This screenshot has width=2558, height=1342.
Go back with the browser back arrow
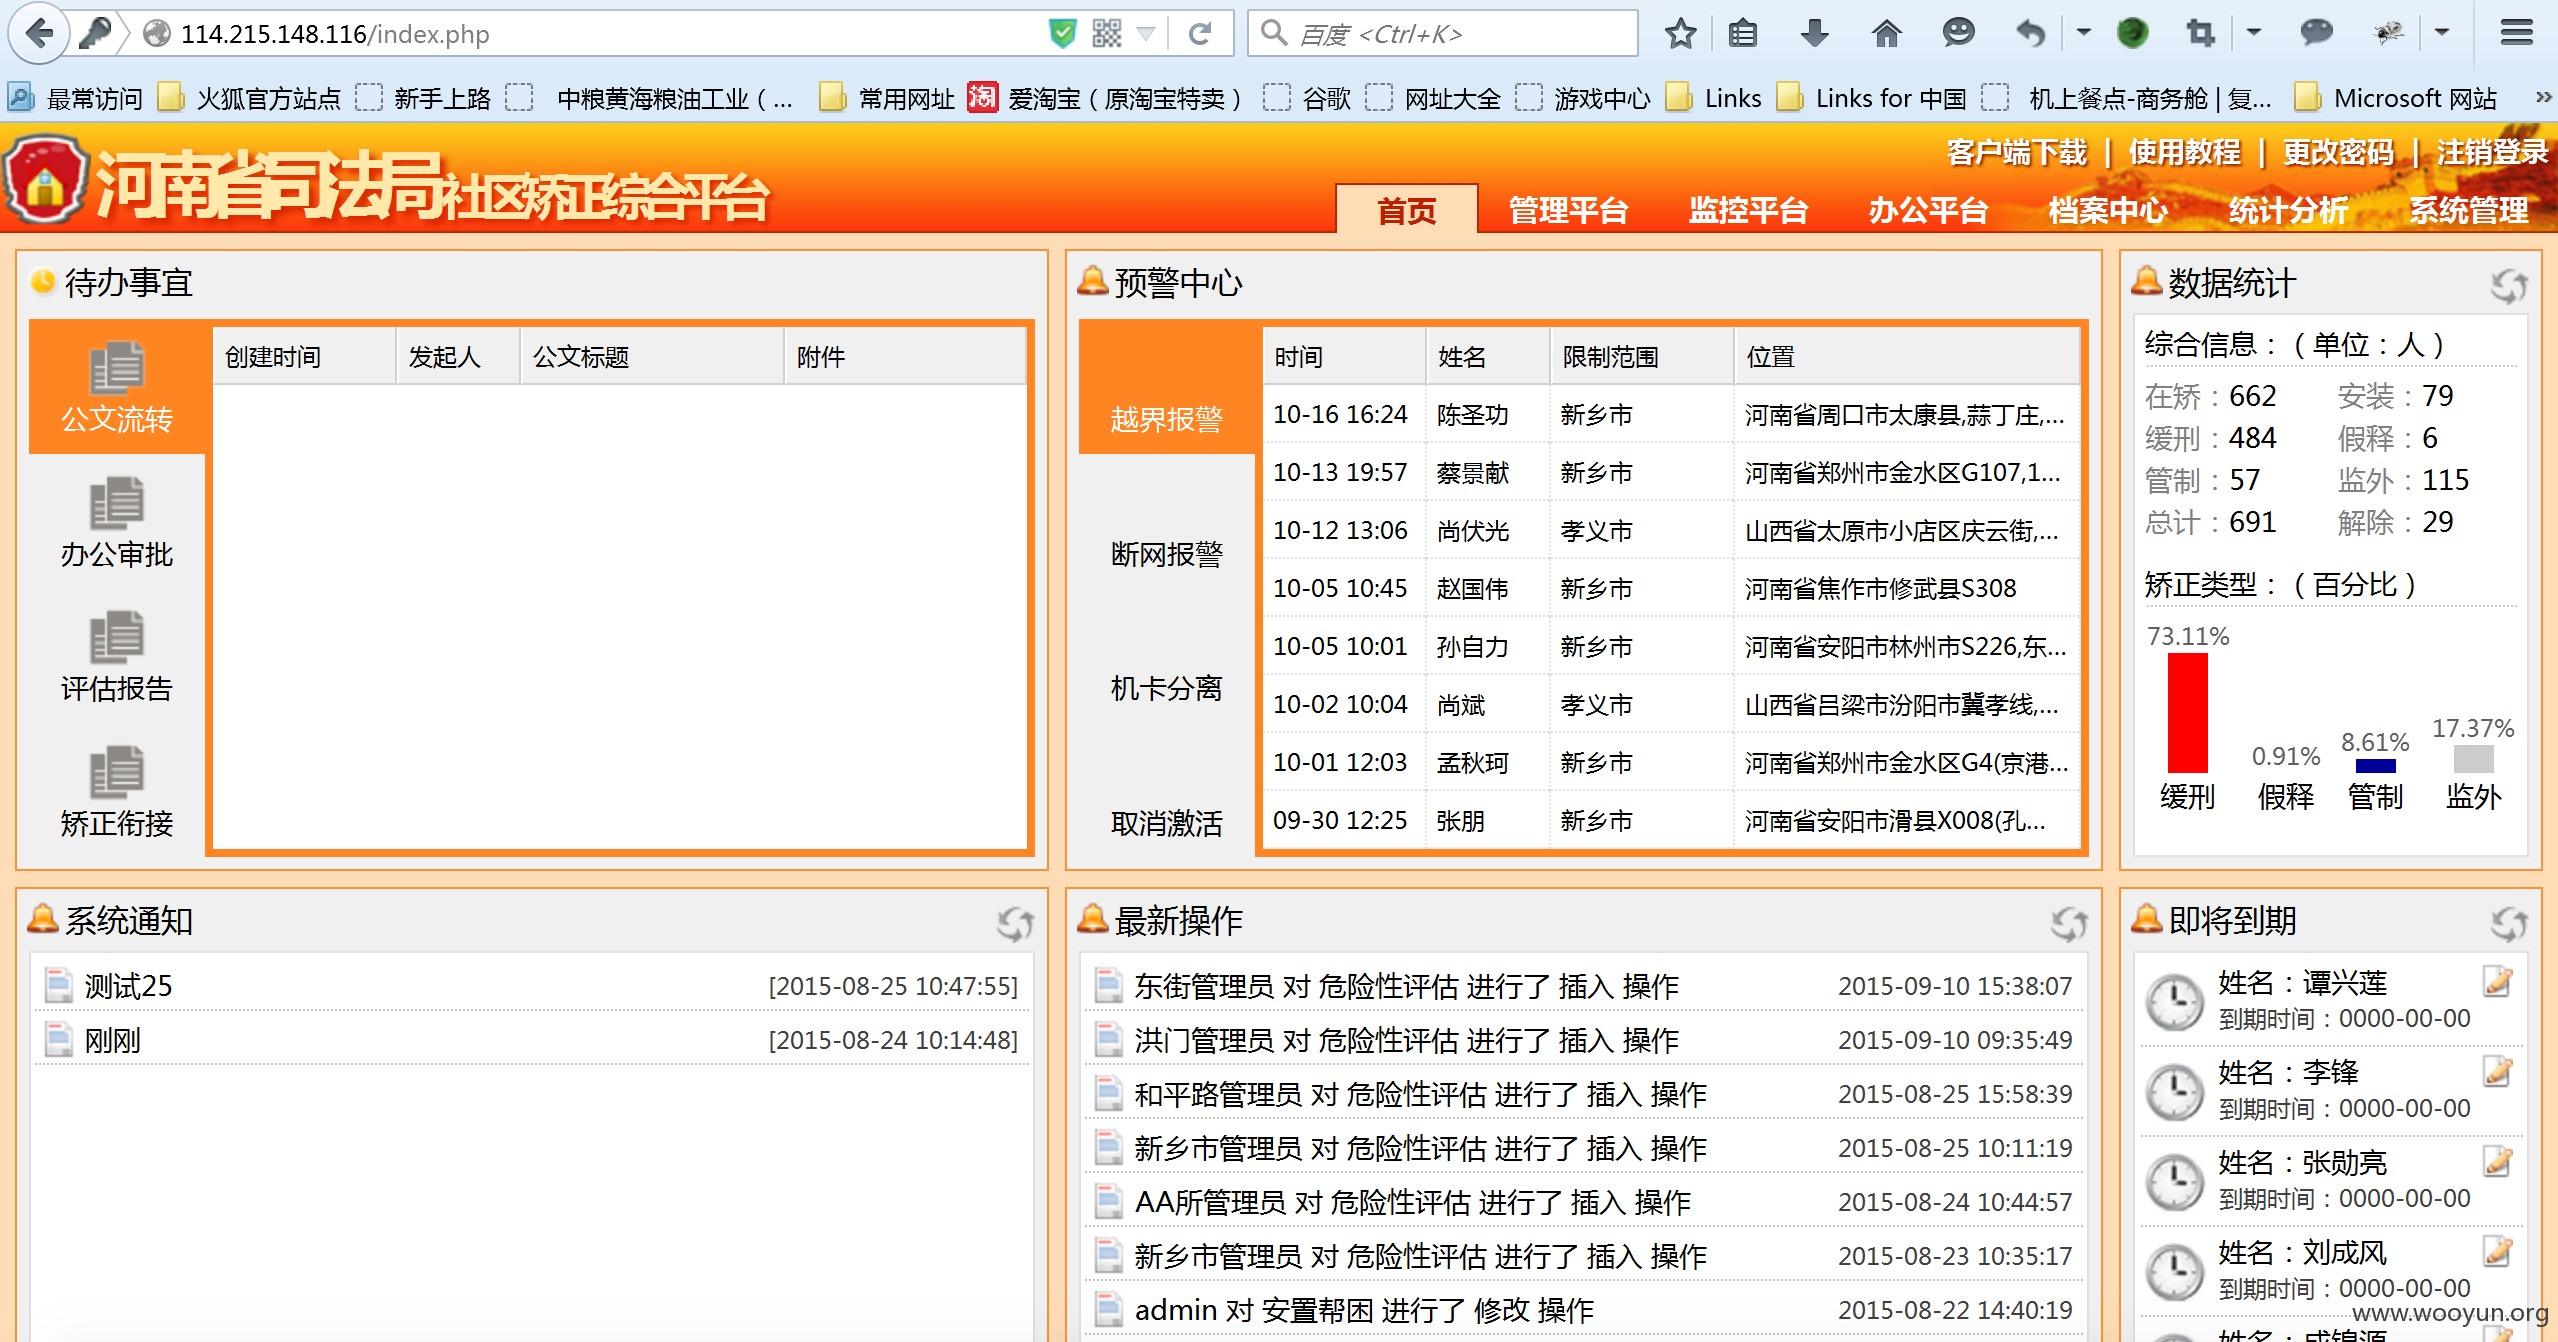tap(39, 34)
